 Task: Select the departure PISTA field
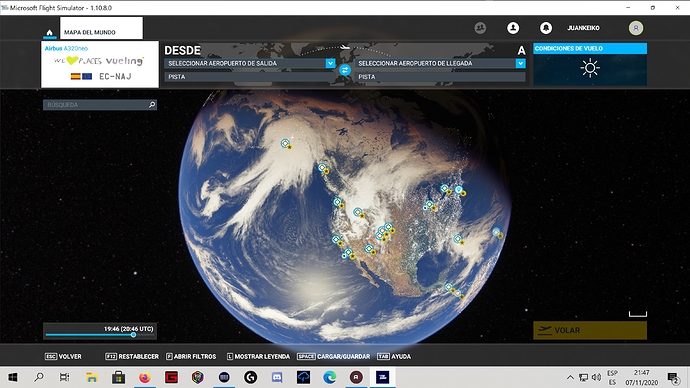[x=250, y=77]
